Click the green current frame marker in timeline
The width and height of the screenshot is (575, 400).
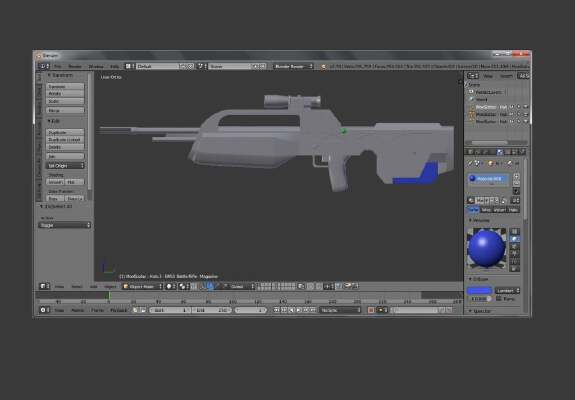pos(109,295)
